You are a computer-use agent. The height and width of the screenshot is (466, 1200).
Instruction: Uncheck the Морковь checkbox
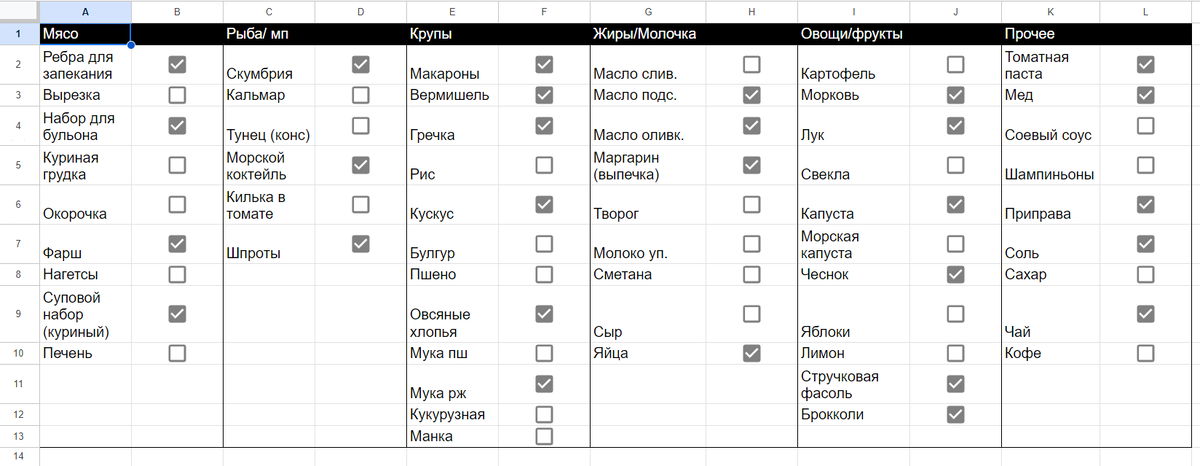click(x=955, y=96)
